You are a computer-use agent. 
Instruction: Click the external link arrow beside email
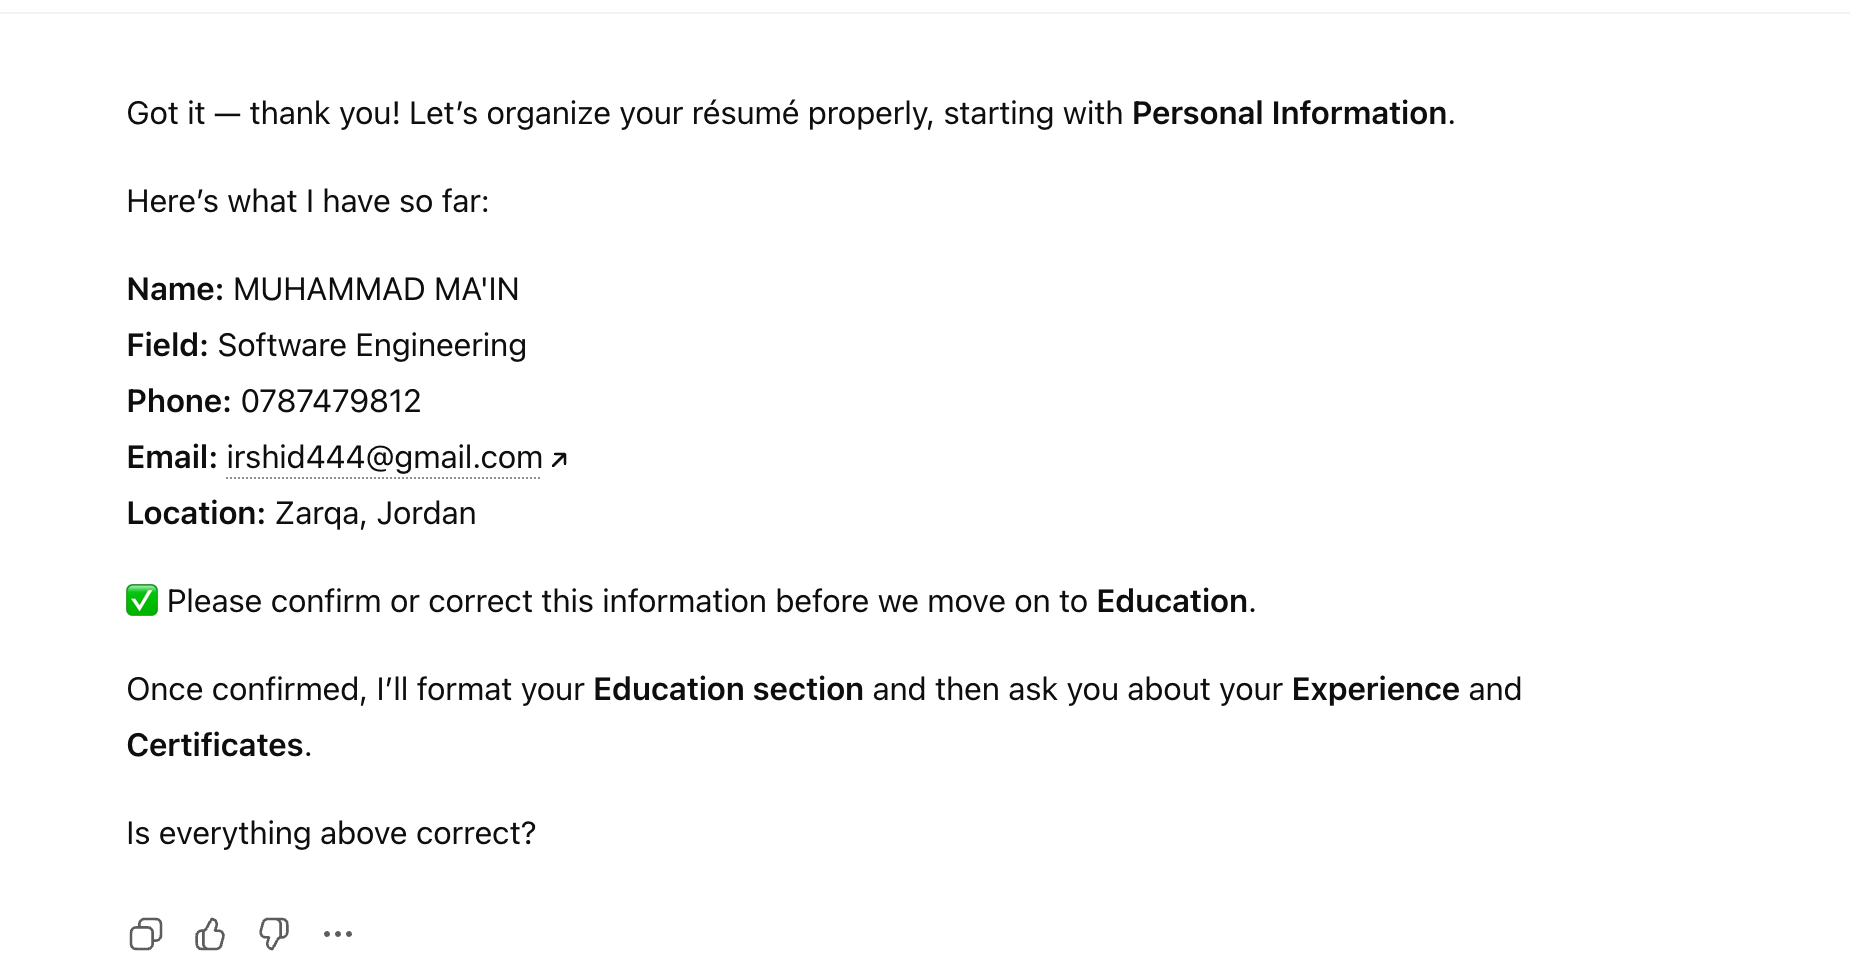[x=559, y=459]
